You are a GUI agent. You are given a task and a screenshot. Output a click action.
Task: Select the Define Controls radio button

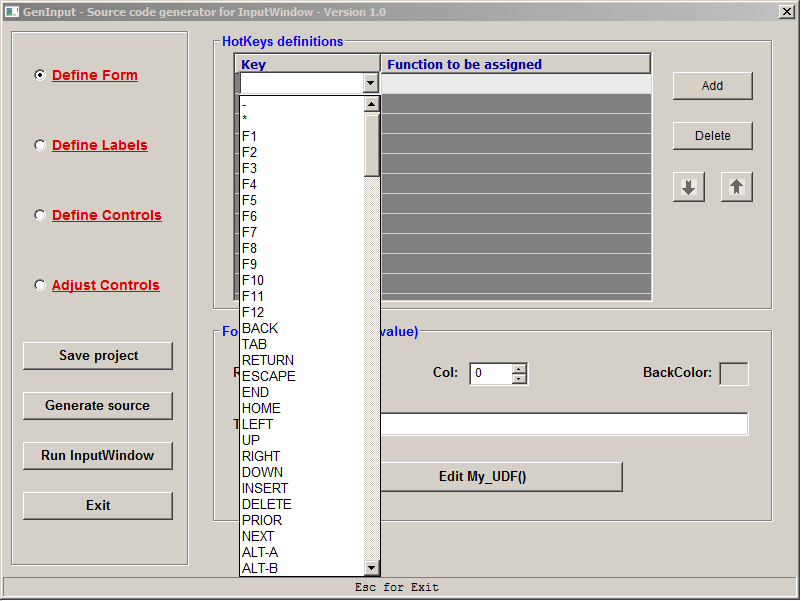coord(40,215)
